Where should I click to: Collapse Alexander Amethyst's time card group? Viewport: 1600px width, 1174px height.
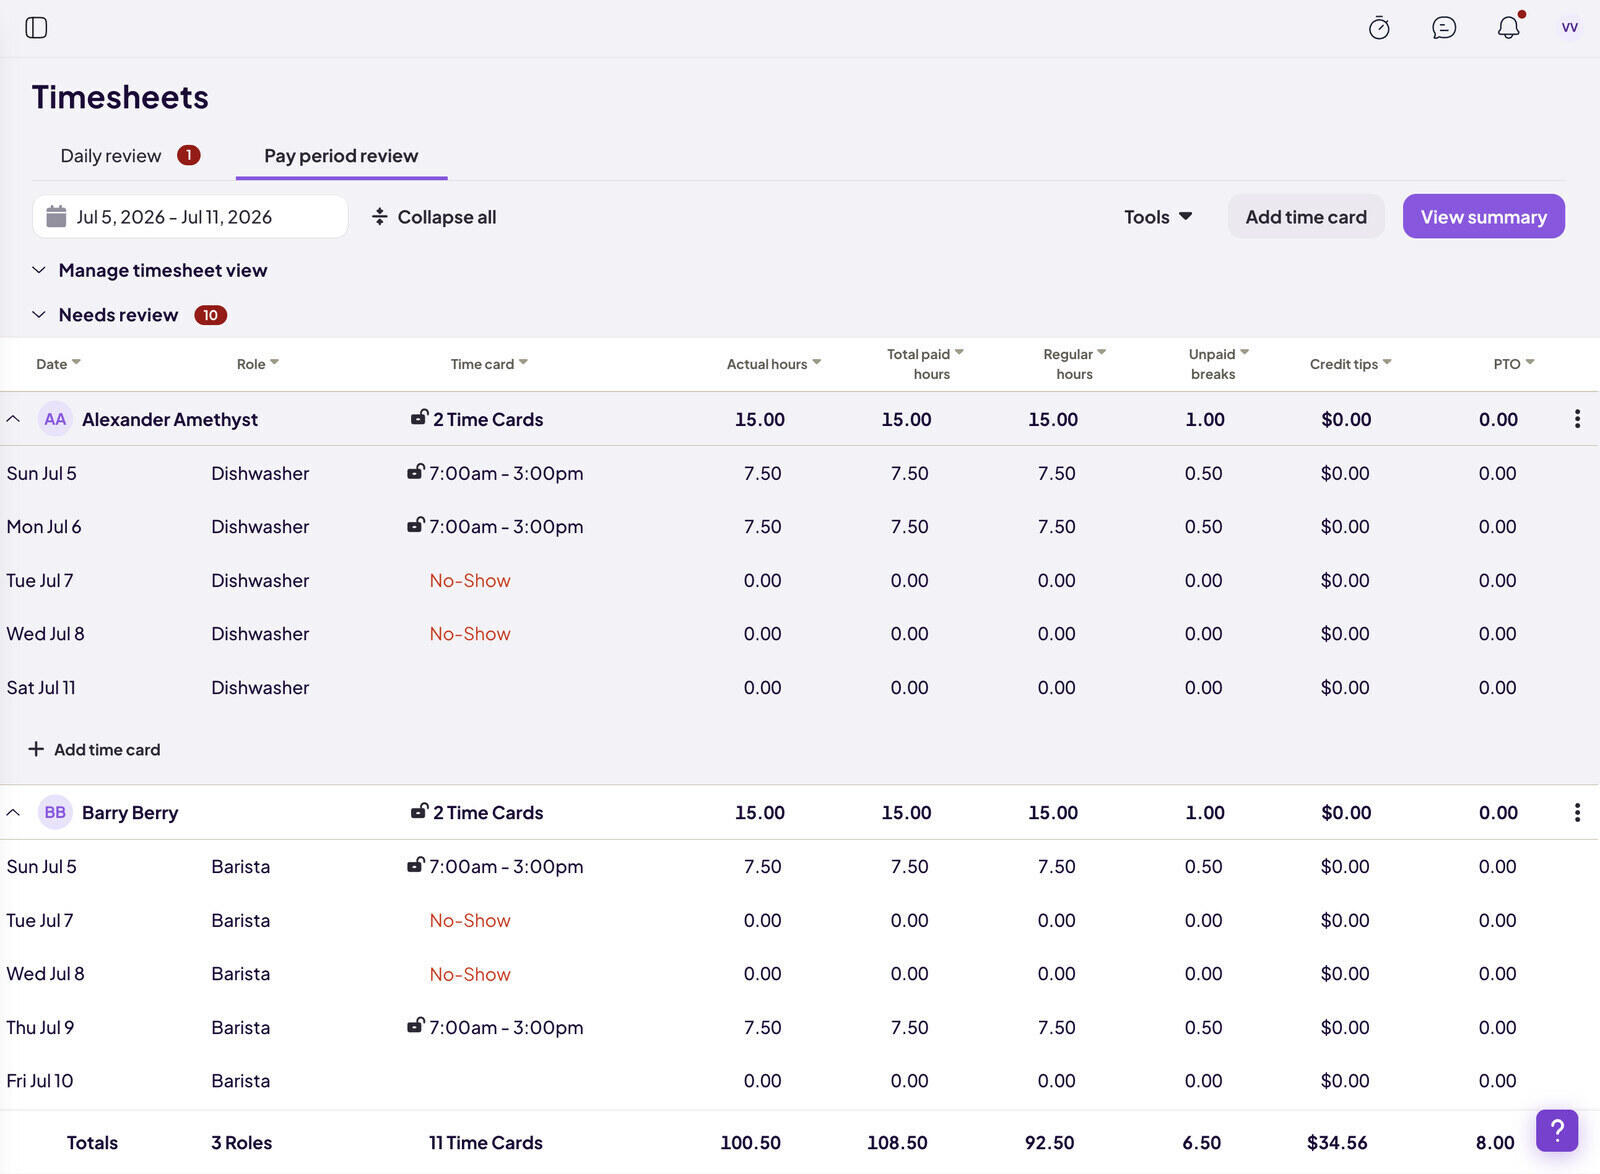(x=13, y=419)
